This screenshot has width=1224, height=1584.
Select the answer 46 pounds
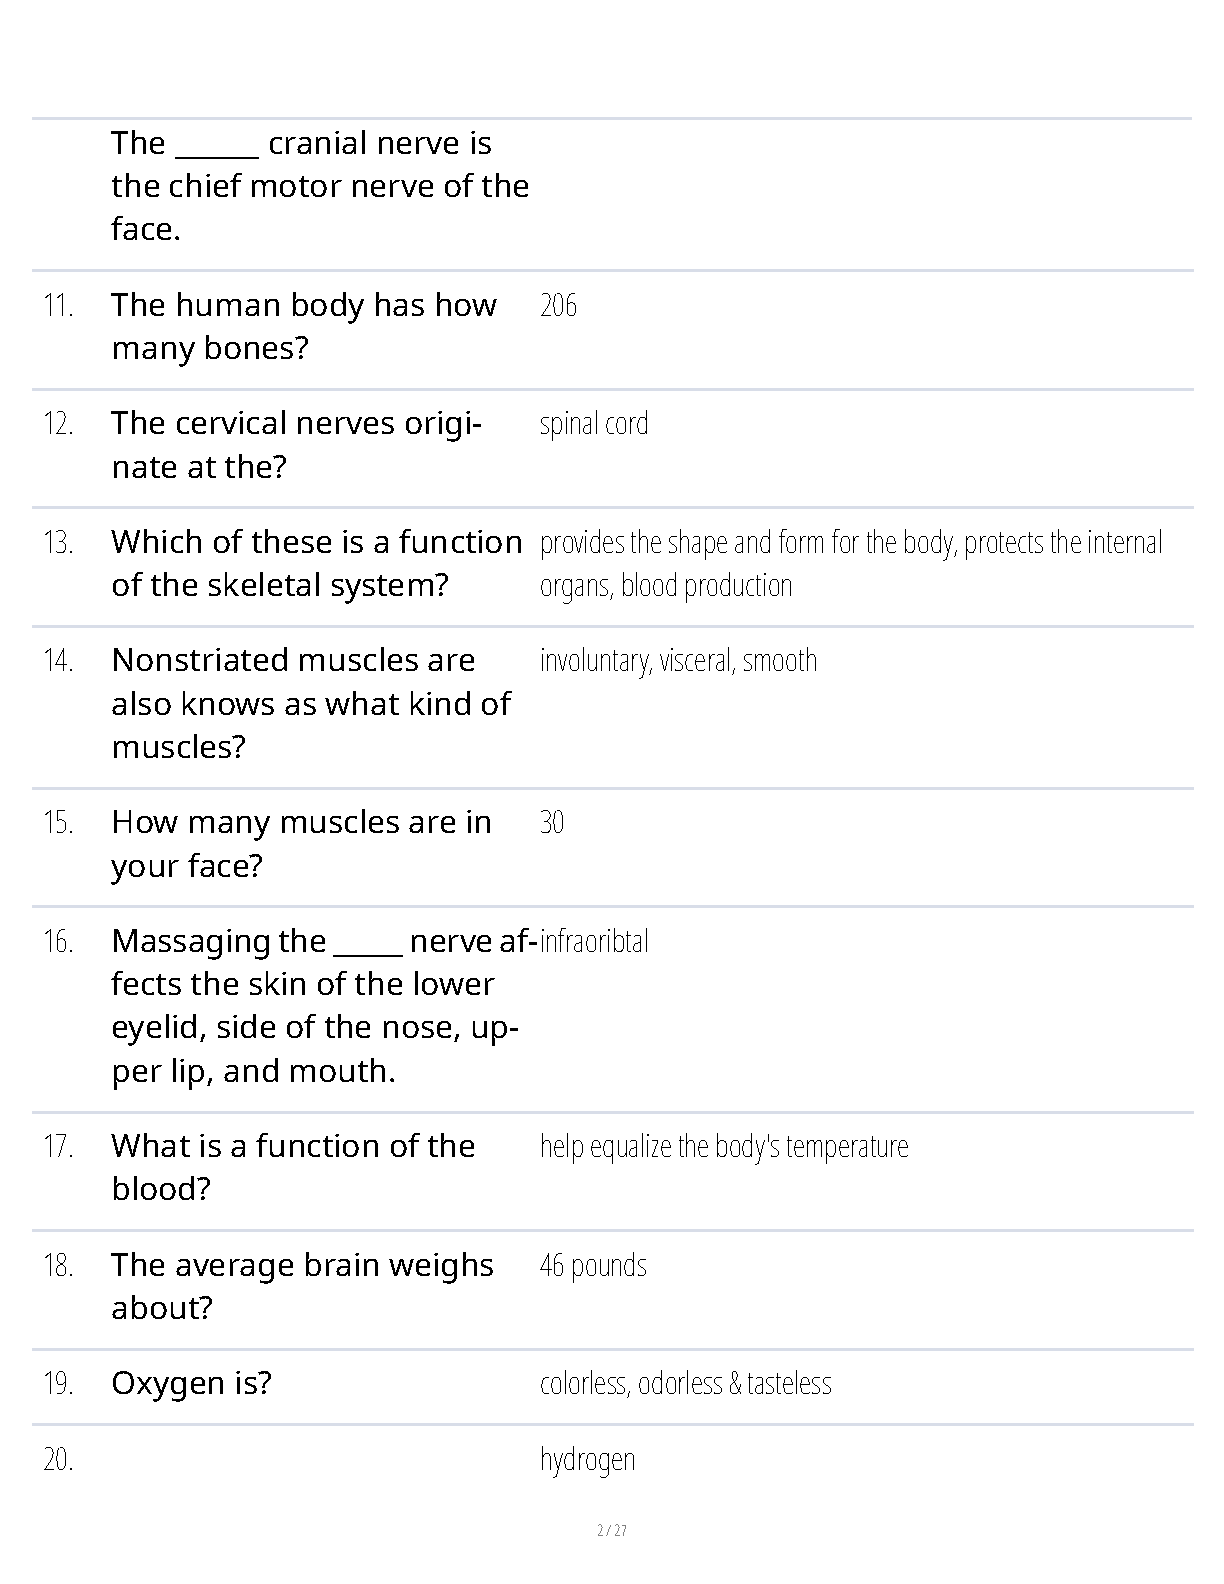[x=593, y=1265]
